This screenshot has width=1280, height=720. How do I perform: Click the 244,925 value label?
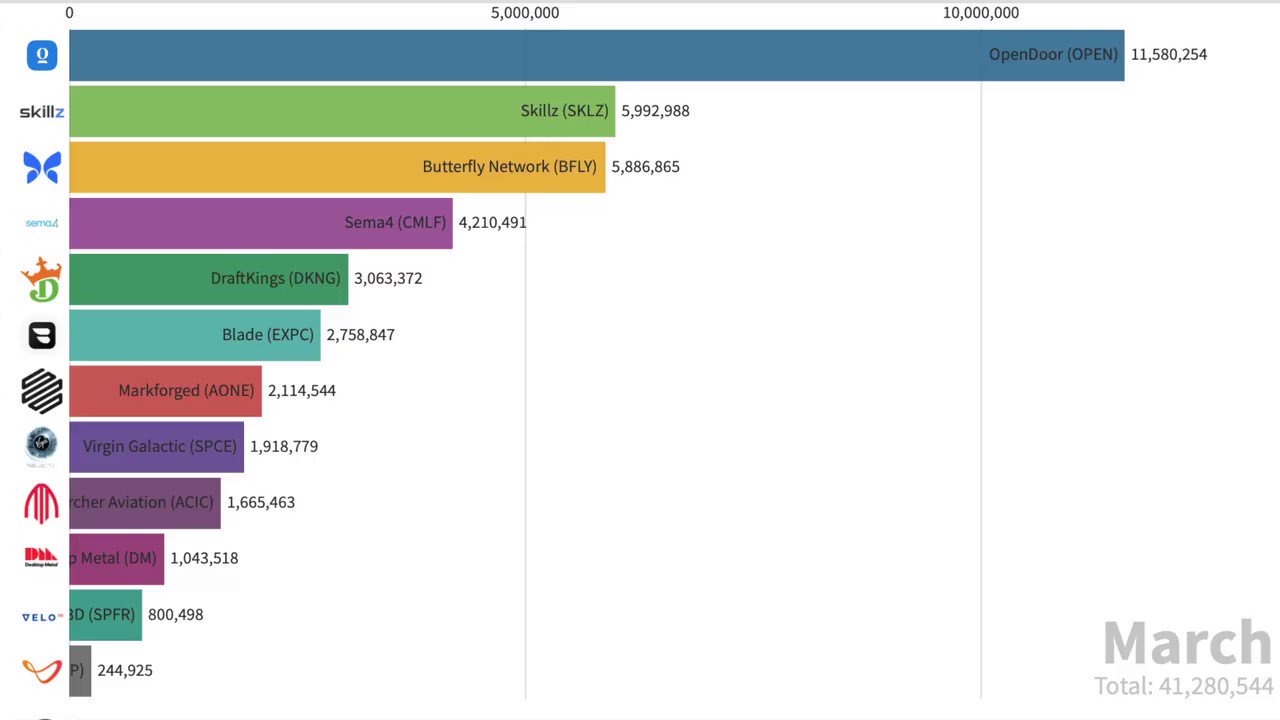[x=125, y=671]
